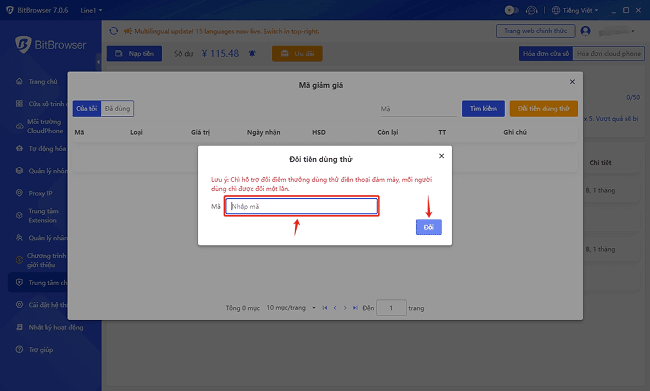
Task: Click the BitBrowser logo
Action: pos(51,45)
